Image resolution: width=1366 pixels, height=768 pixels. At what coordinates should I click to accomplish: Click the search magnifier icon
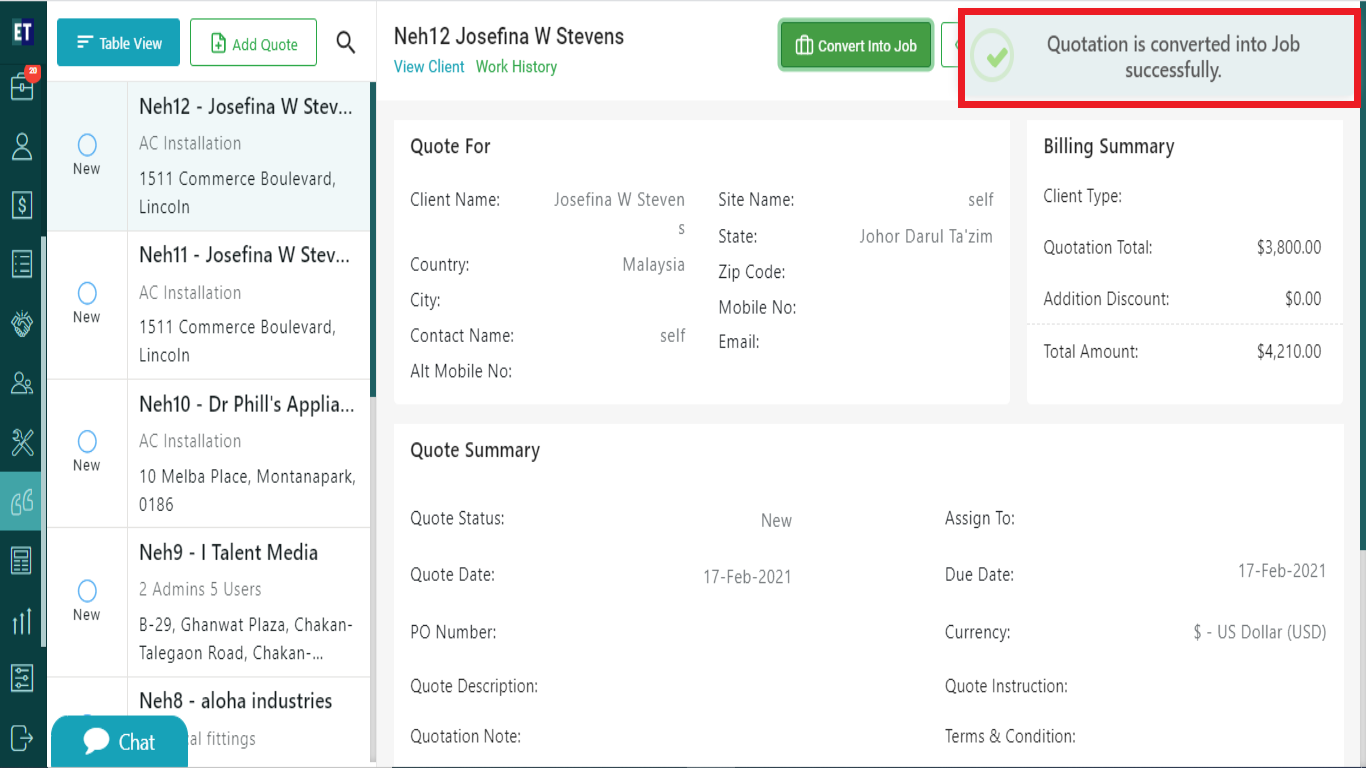click(346, 42)
